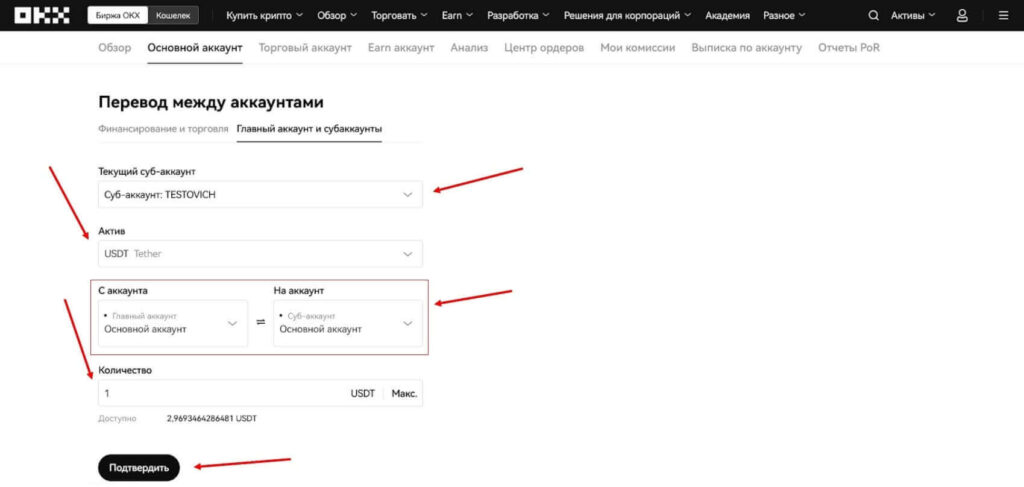Click the Количество input field
The image size is (1024, 487).
220,393
